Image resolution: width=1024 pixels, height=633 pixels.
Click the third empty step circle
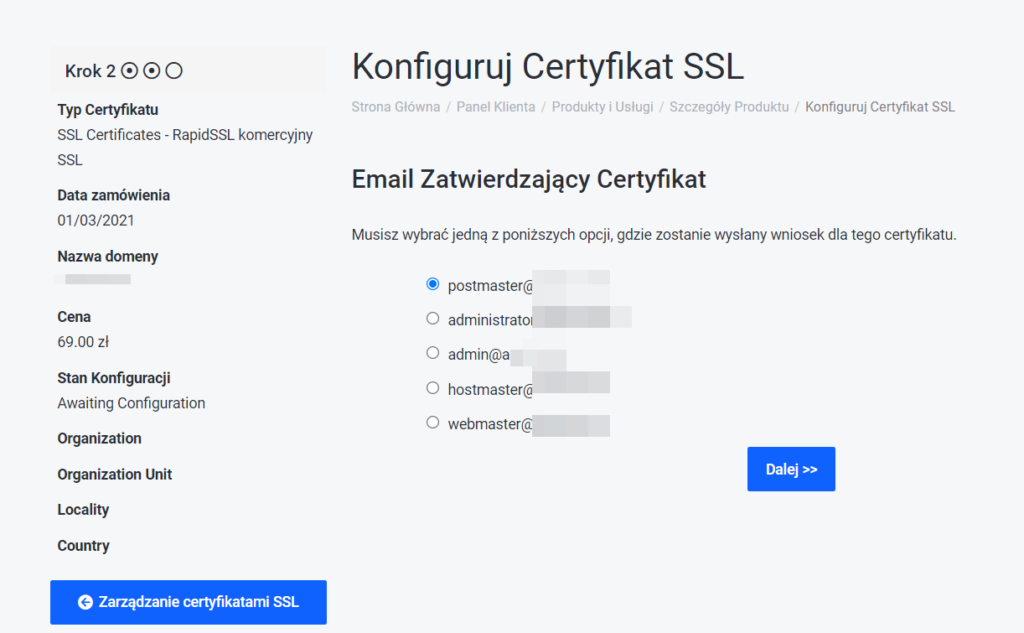pyautogui.click(x=174, y=71)
